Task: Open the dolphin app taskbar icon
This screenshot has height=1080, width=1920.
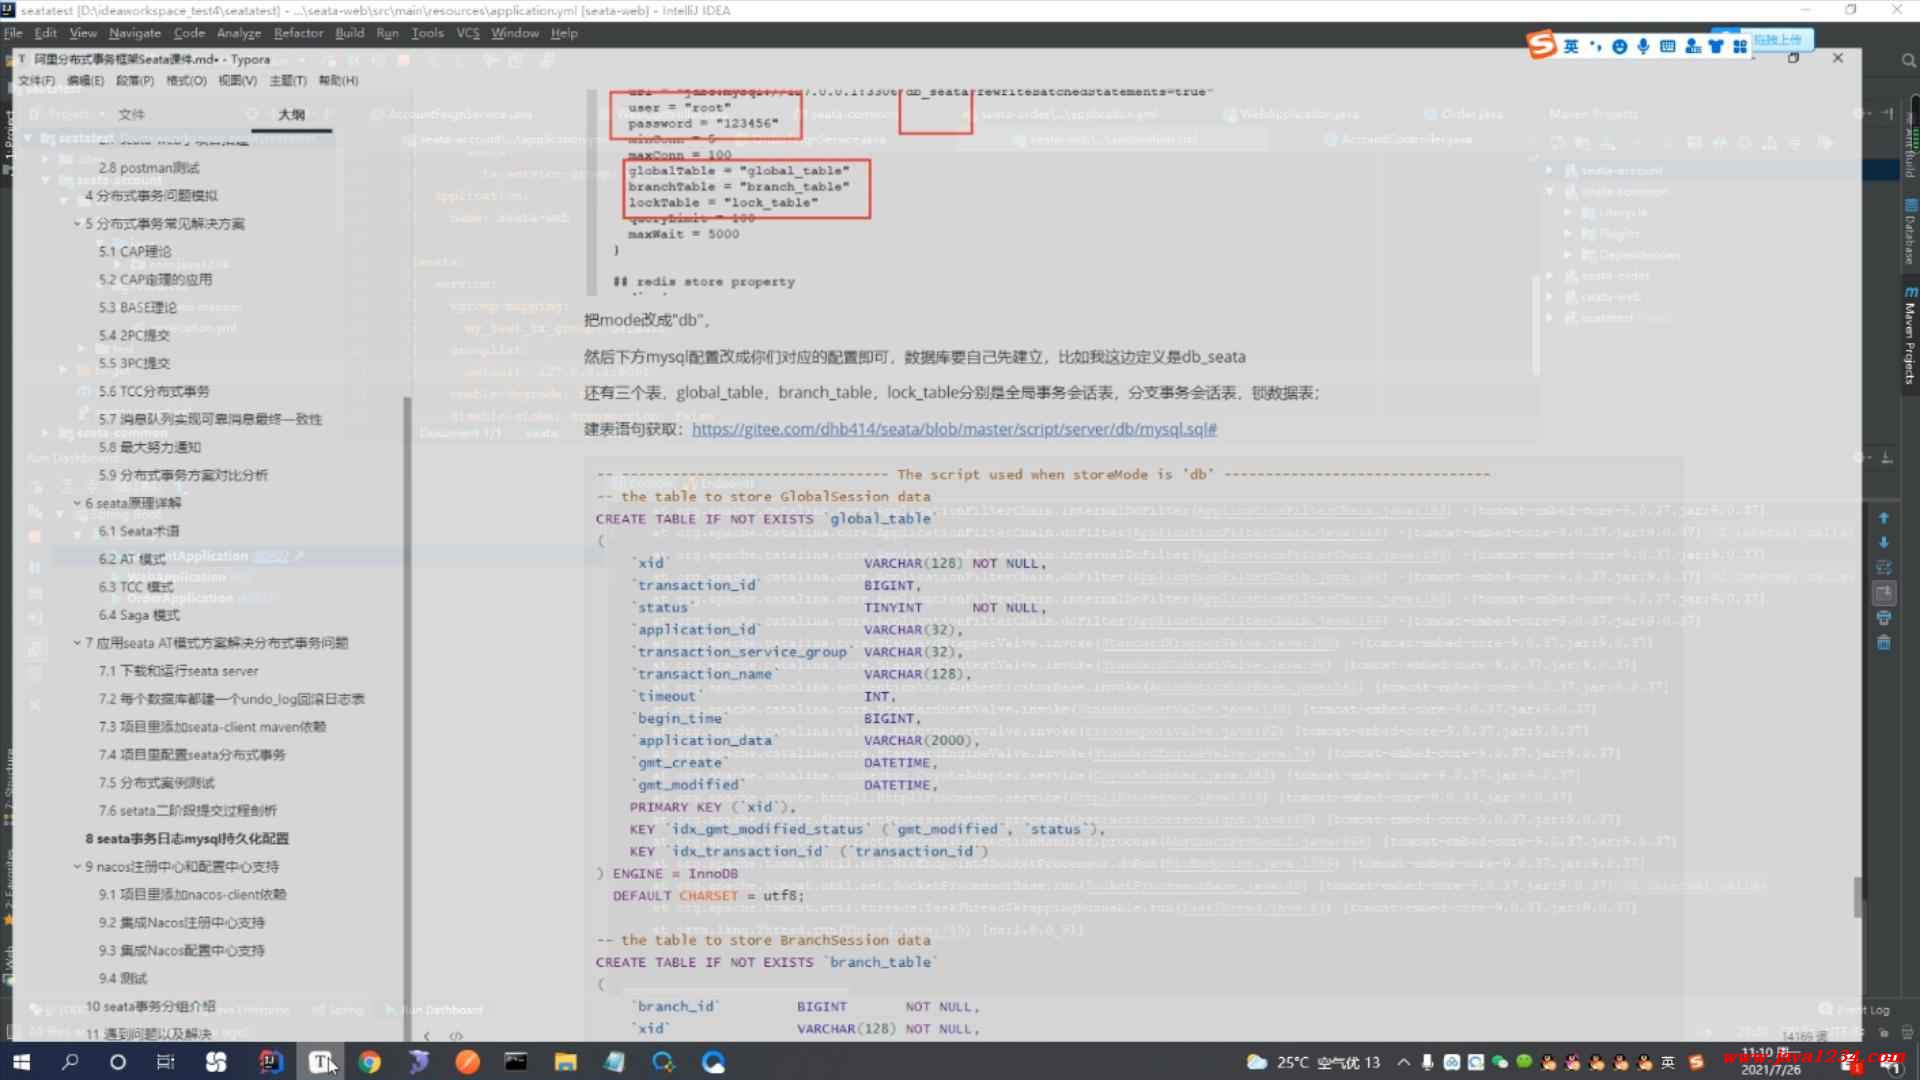Action: 419,1062
